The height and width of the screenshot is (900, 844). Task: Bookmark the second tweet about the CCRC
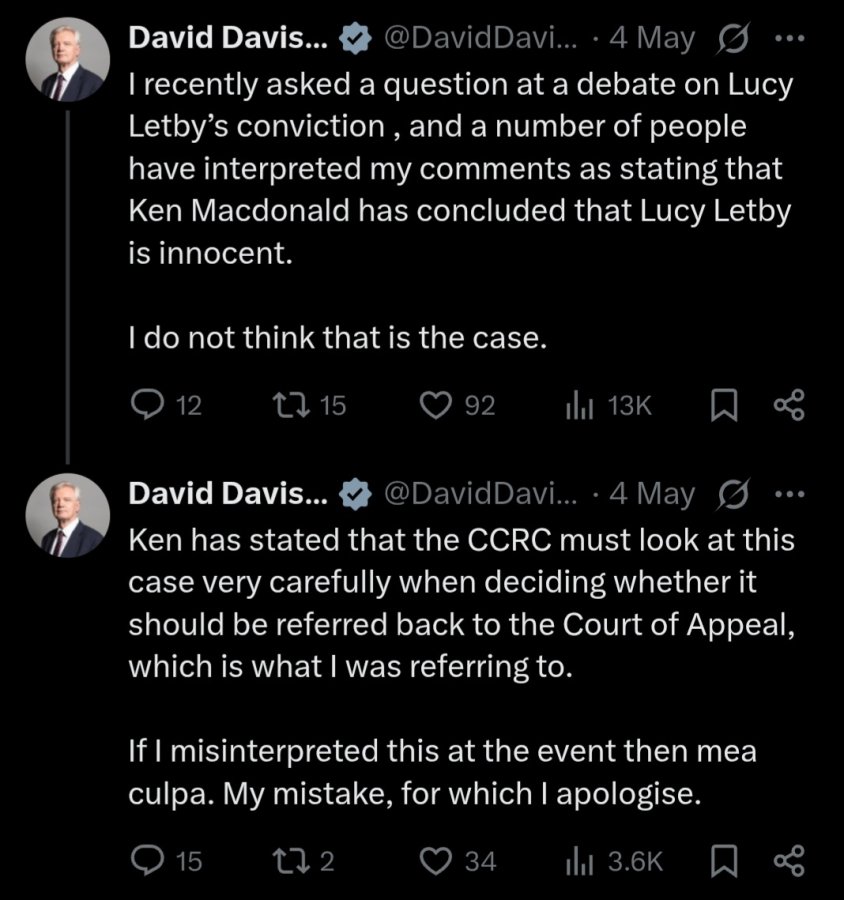[723, 861]
